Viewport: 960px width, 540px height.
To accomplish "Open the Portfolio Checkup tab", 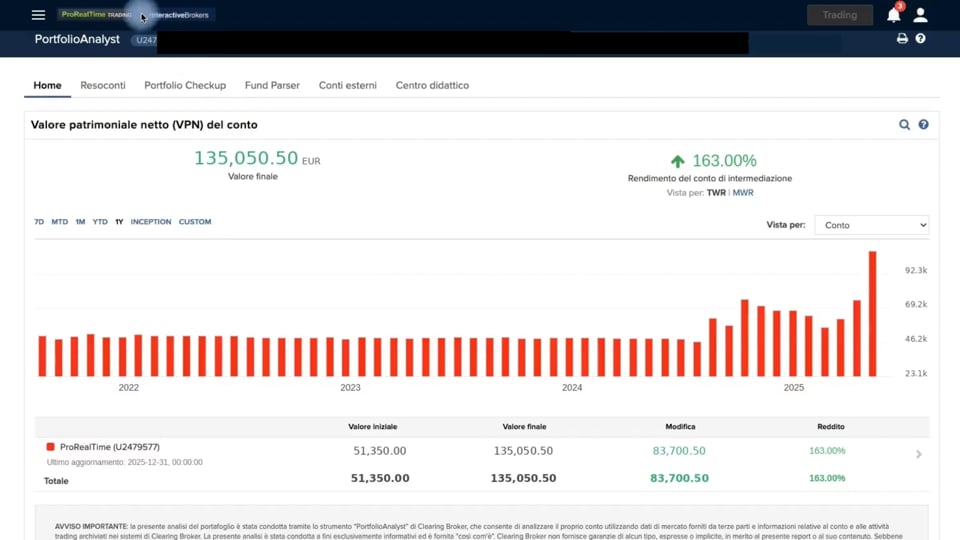I will pos(185,86).
